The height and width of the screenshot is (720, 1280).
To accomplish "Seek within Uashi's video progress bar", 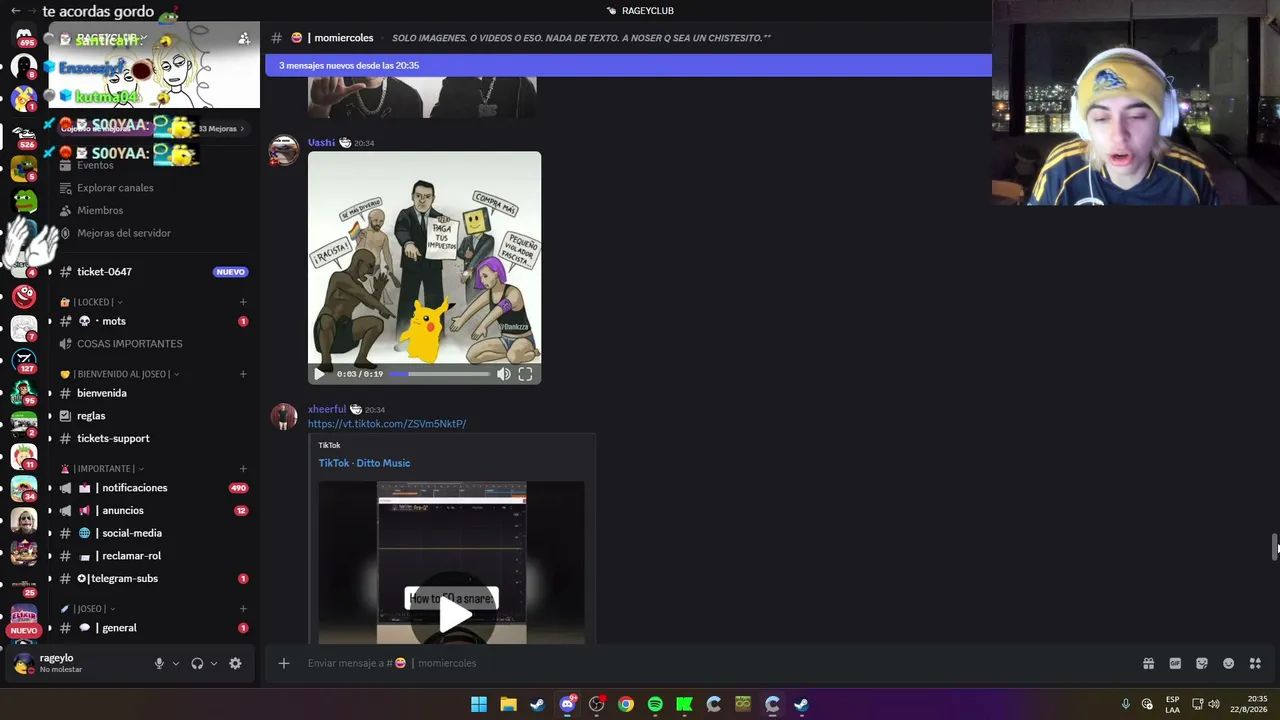I will (439, 374).
